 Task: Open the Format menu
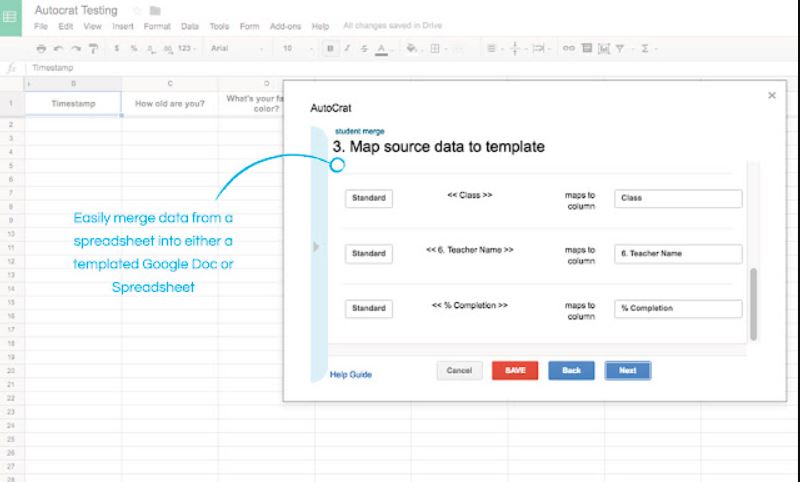click(x=157, y=26)
